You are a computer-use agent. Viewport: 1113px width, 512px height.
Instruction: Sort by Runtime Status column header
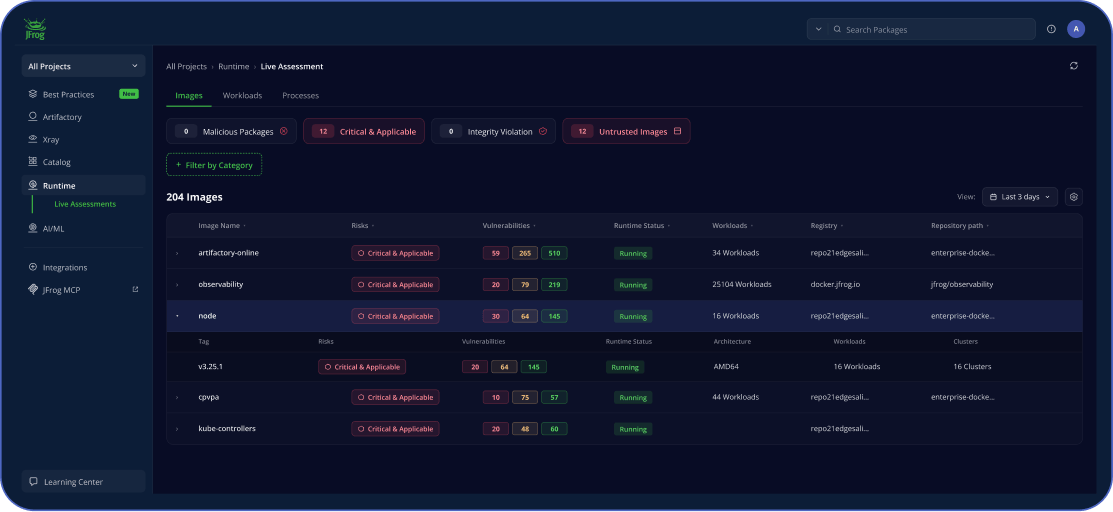coord(642,226)
